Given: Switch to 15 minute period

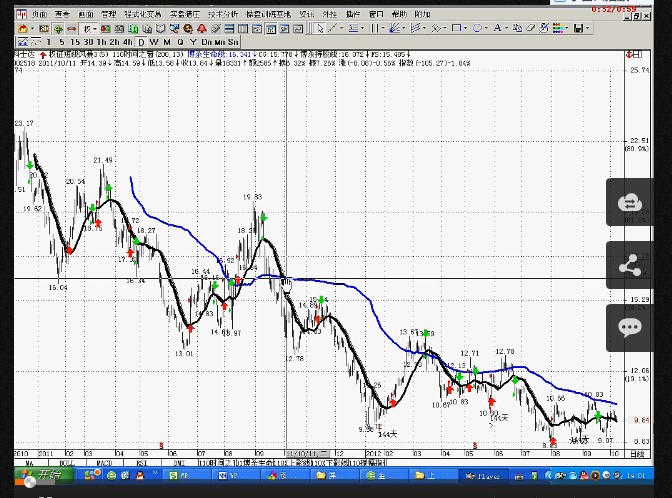Looking at the screenshot, I should (x=75, y=42).
